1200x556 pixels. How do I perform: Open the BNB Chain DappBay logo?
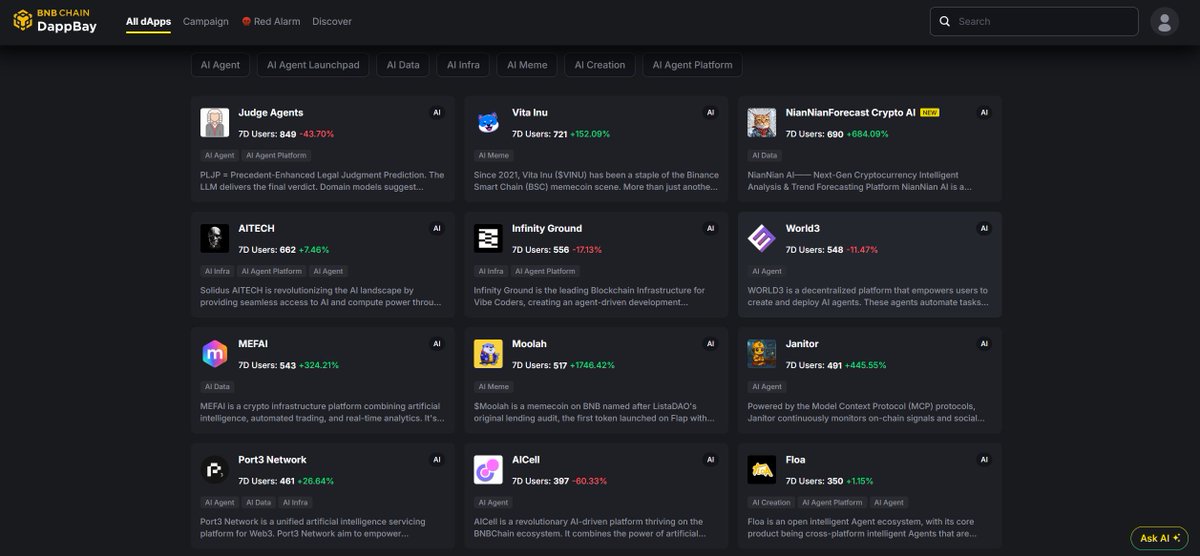coord(55,21)
